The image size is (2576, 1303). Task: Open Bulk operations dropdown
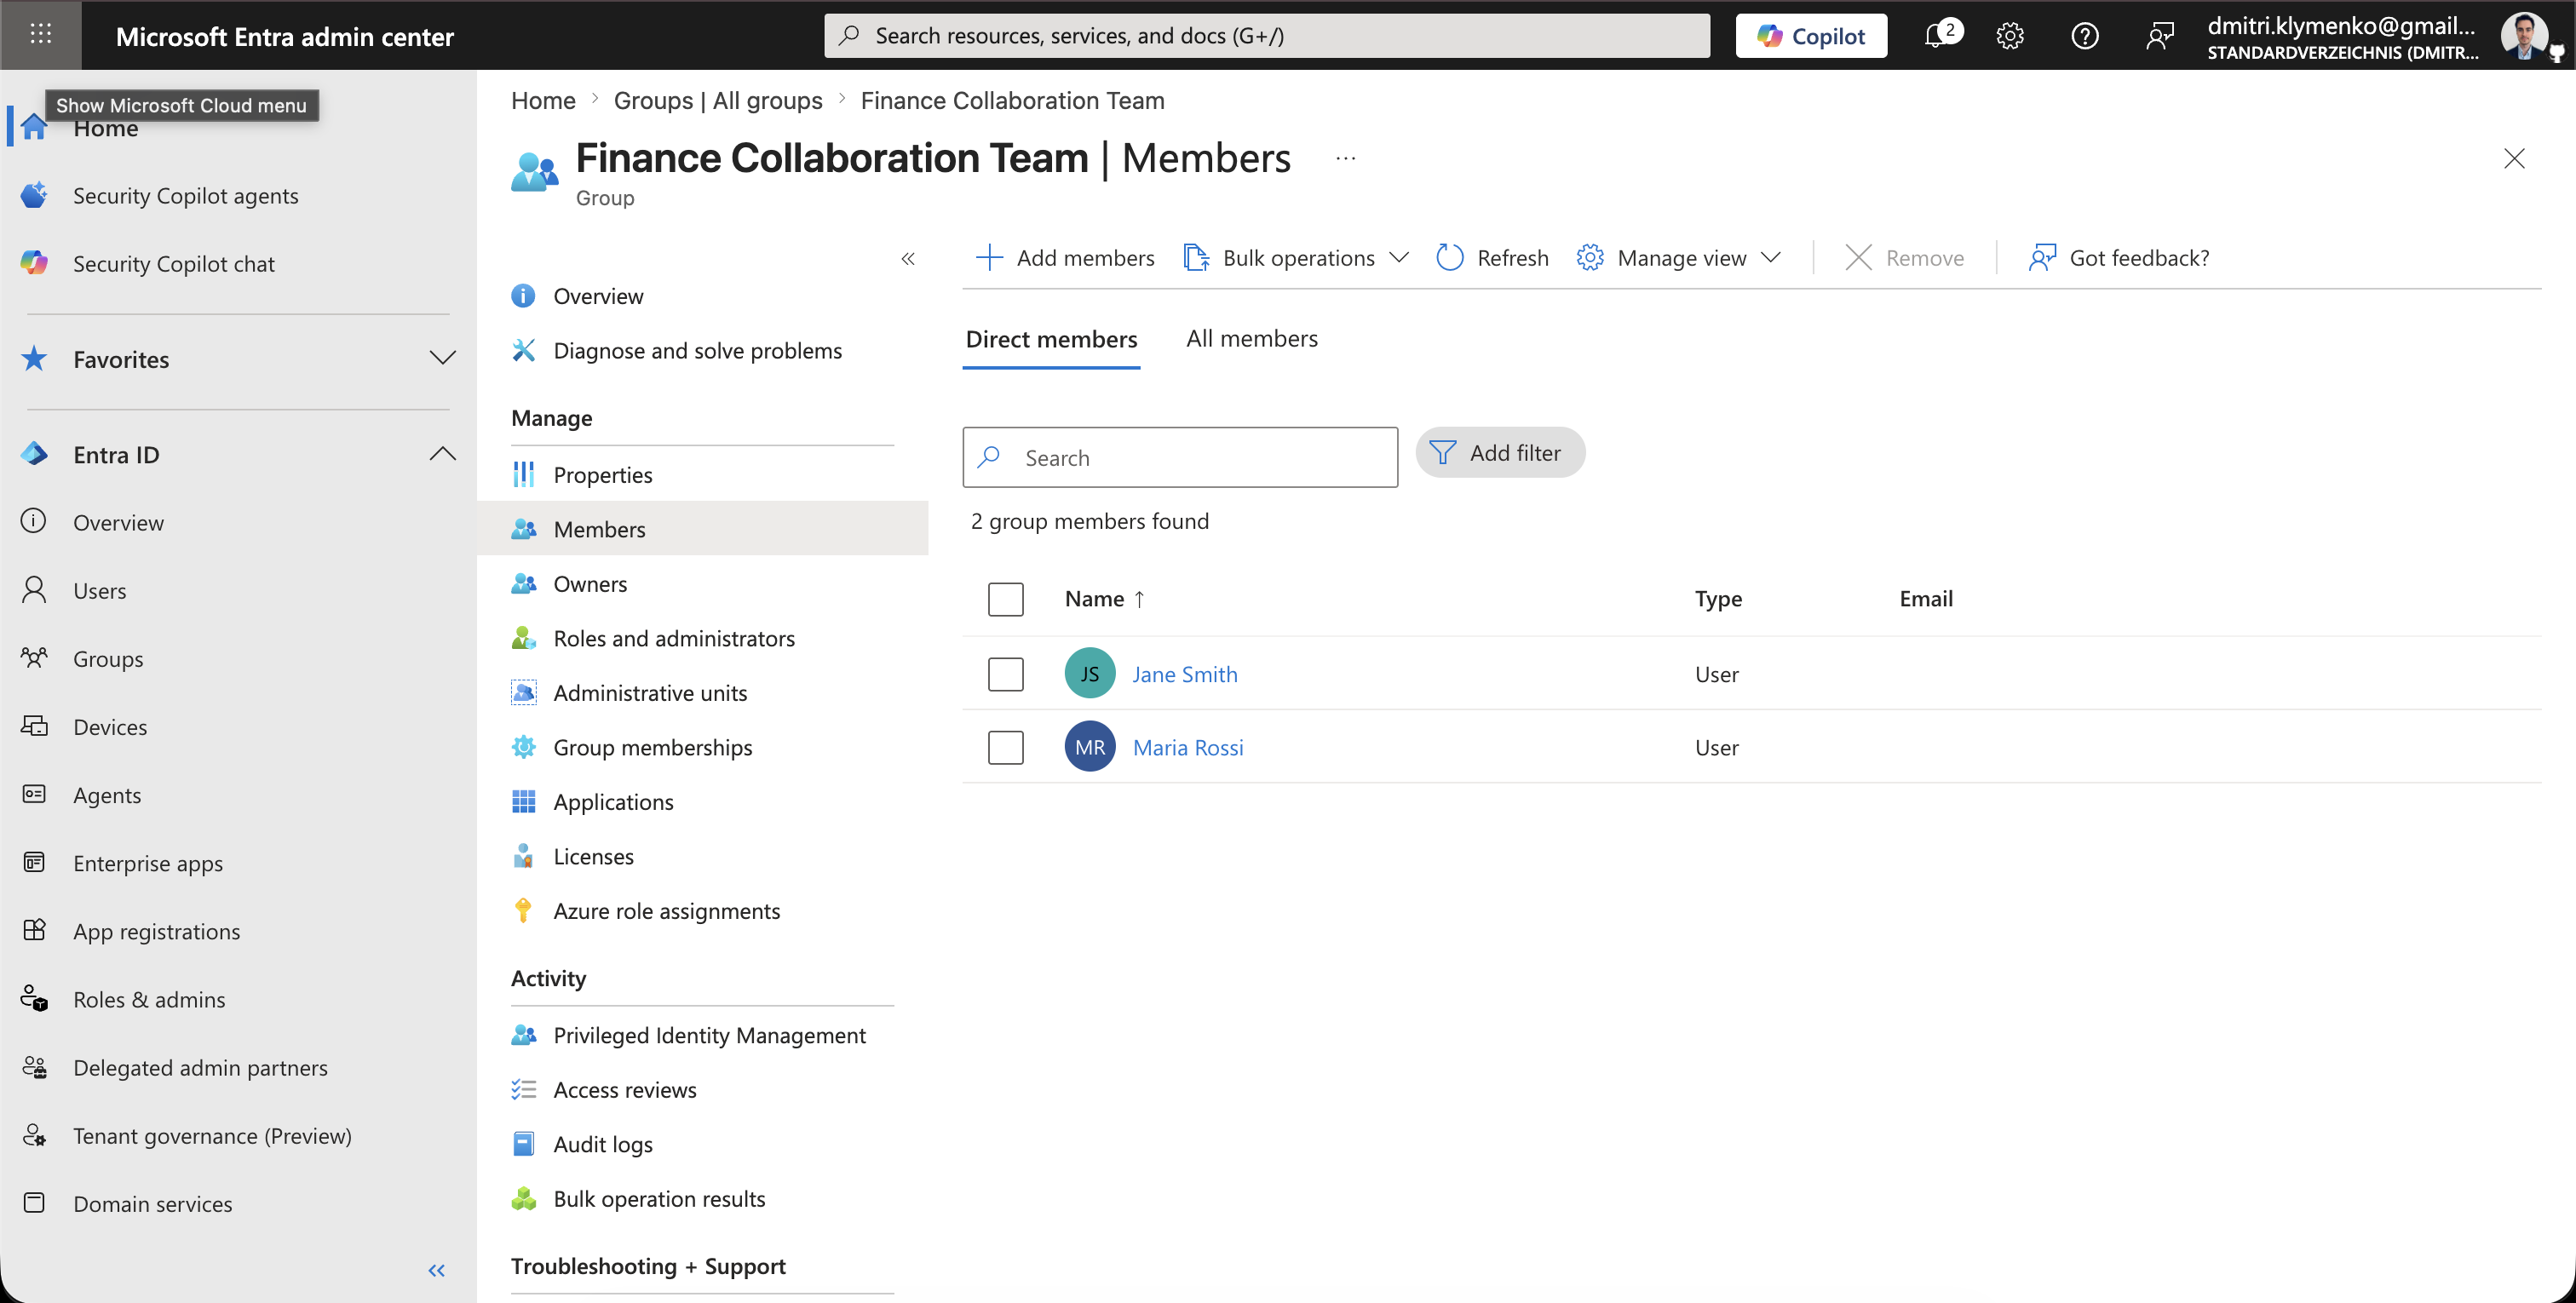pos(1296,258)
